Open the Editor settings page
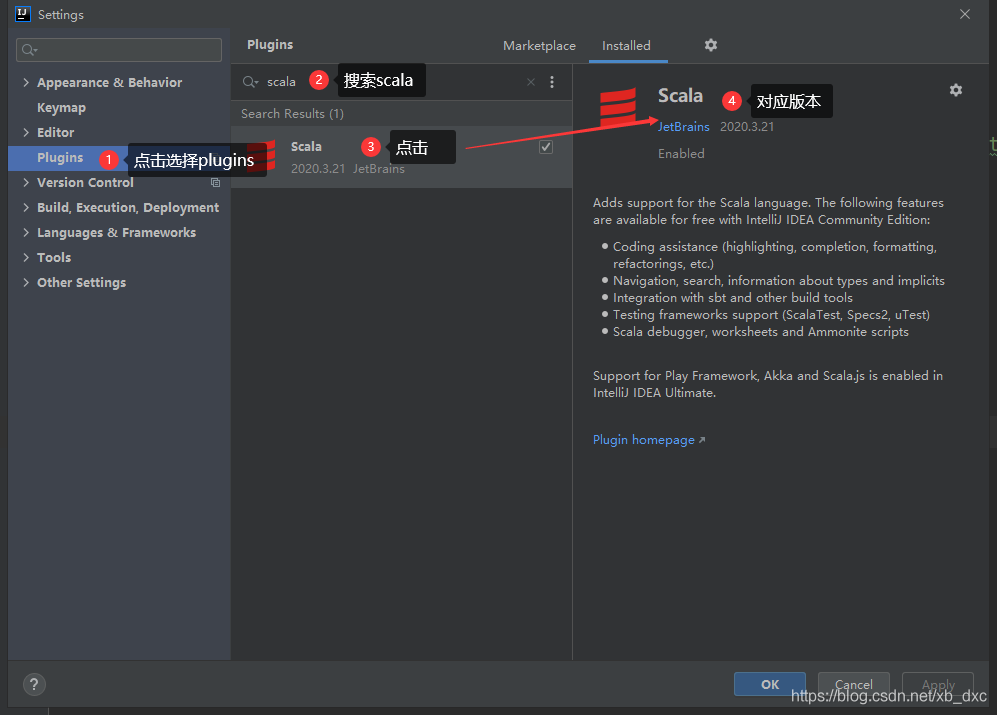 [x=55, y=132]
